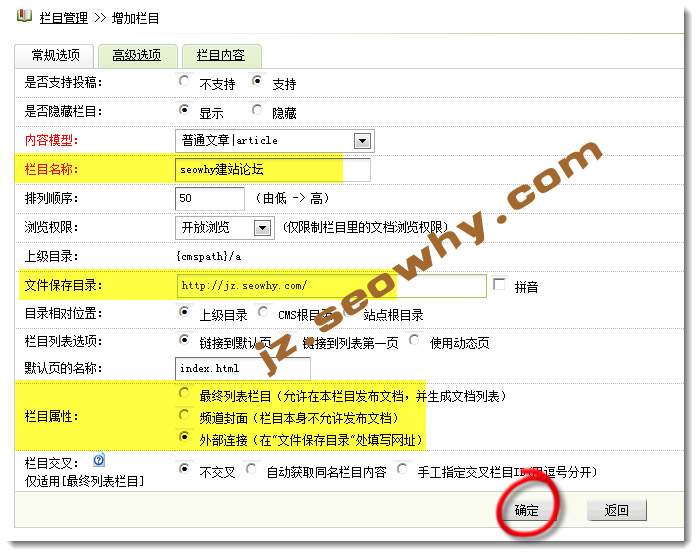
Task: Click the 栏目名称 text field
Action: tap(272, 170)
